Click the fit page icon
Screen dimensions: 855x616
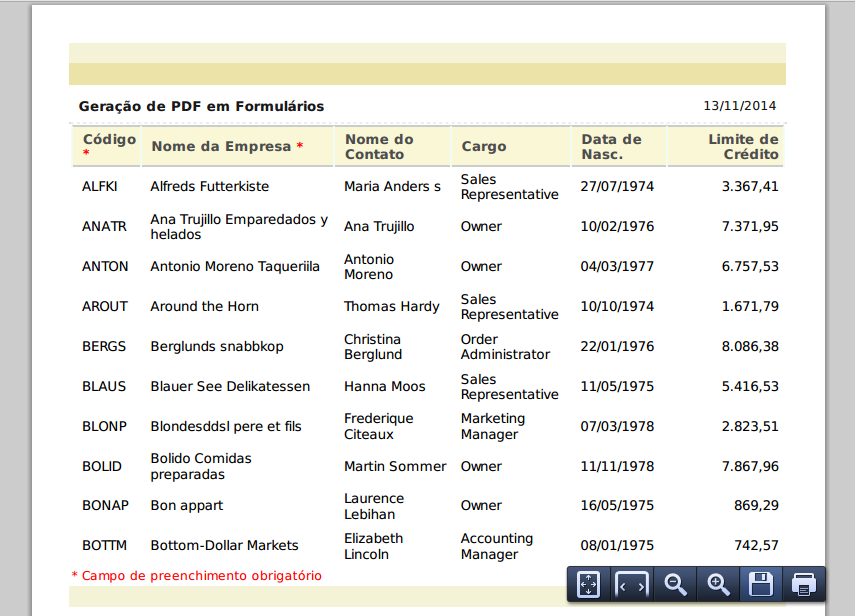(589, 585)
